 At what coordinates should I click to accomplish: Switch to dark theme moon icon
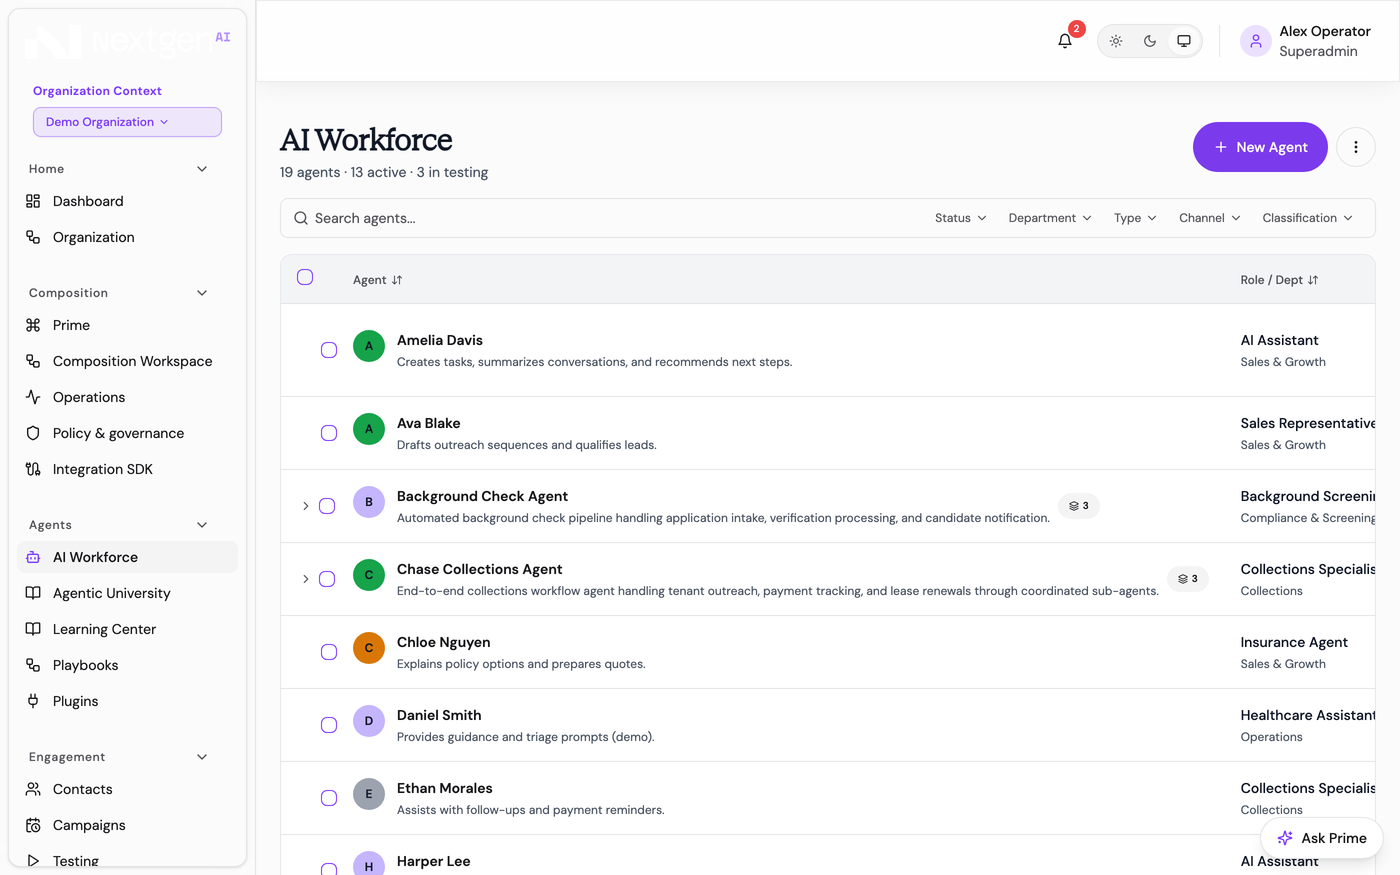click(1150, 41)
